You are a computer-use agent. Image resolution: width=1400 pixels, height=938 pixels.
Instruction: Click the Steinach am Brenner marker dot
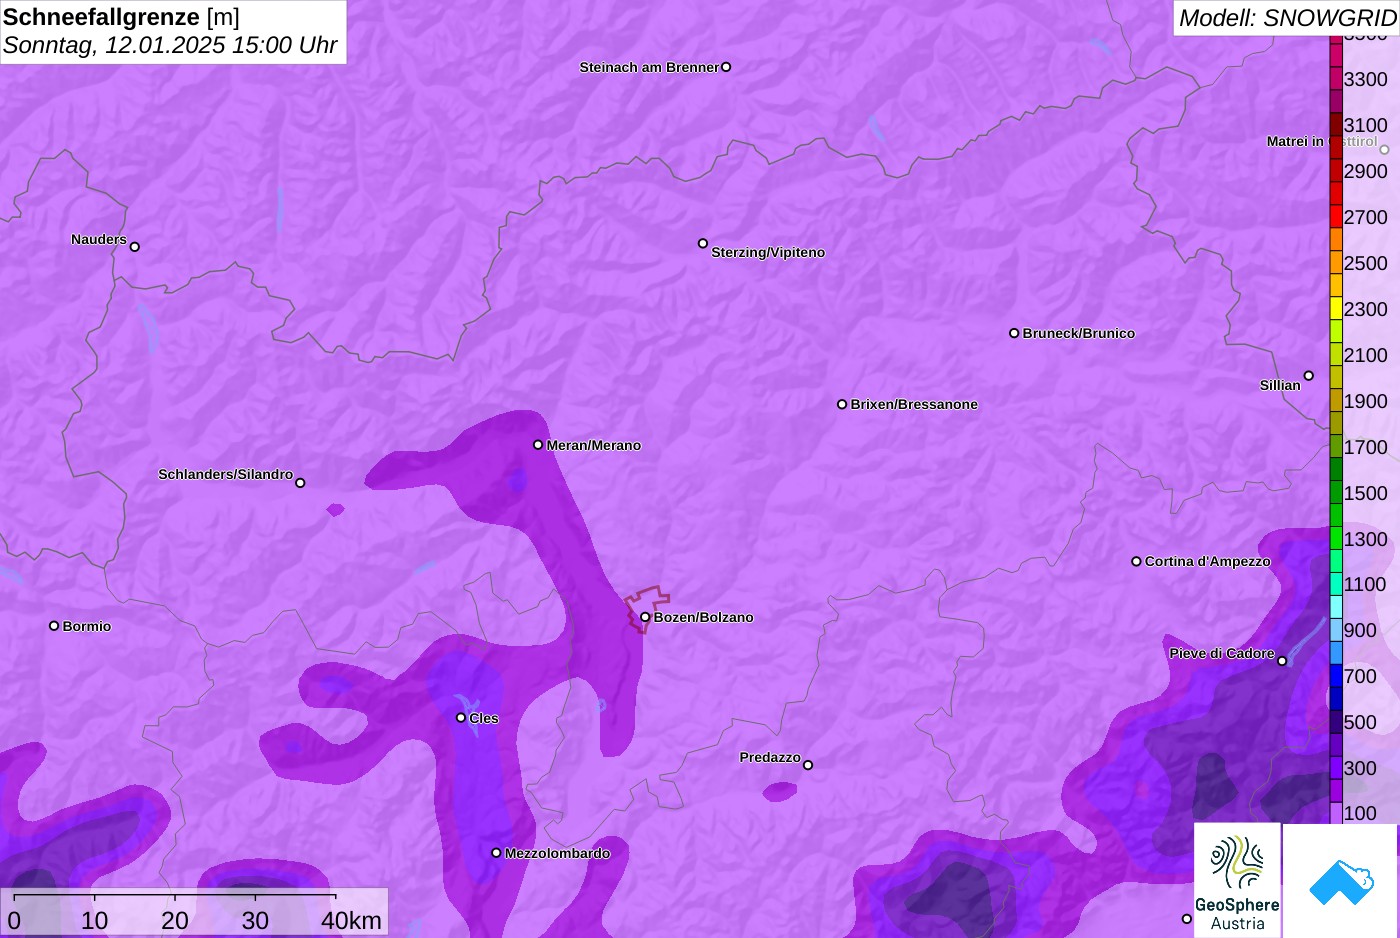tap(726, 67)
